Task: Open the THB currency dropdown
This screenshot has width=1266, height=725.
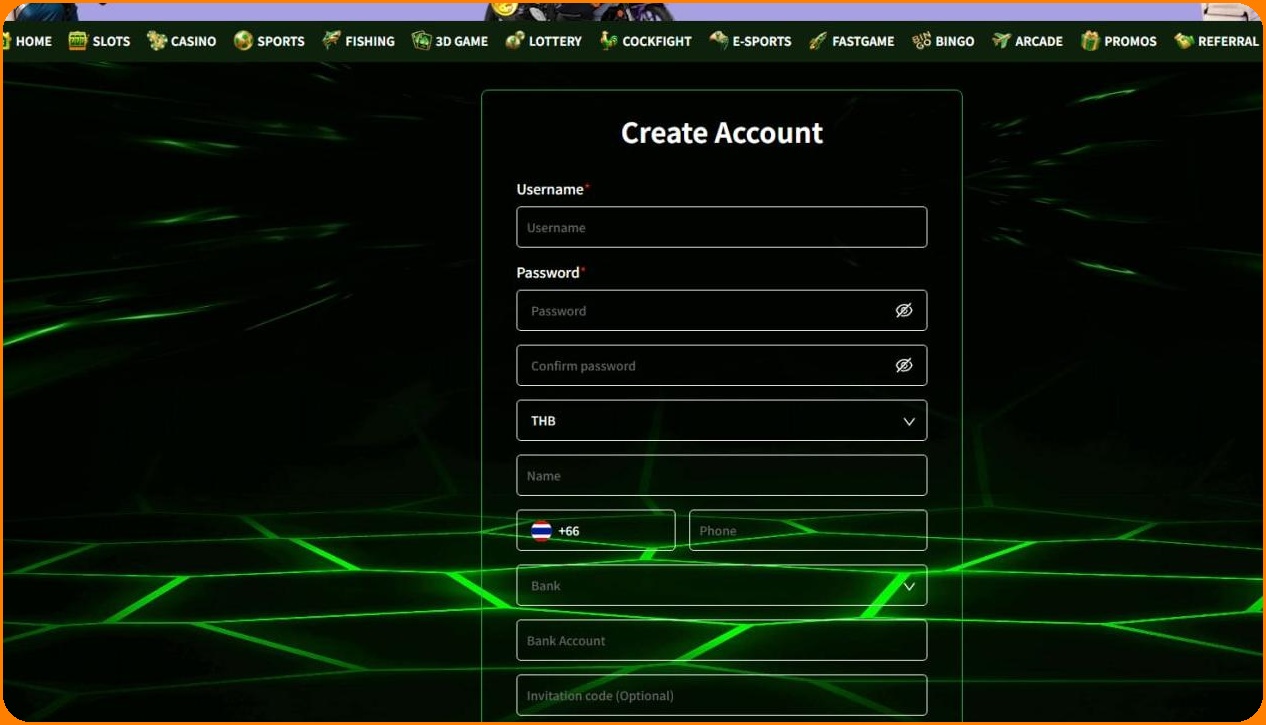Action: pyautogui.click(x=721, y=421)
